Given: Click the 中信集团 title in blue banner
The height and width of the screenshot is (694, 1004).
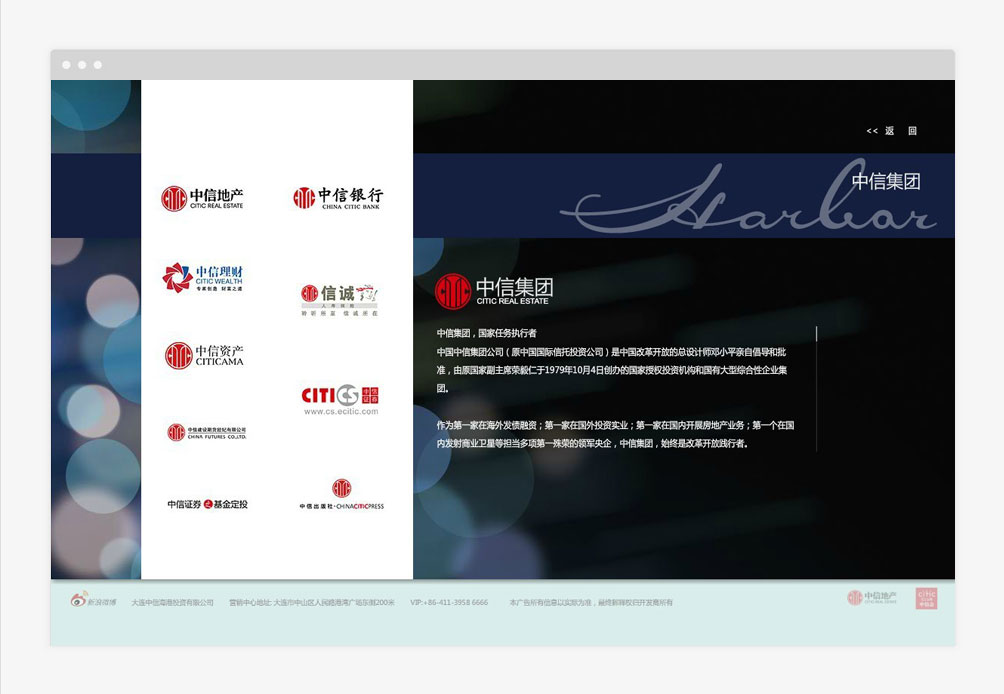Looking at the screenshot, I should pyautogui.click(x=885, y=182).
